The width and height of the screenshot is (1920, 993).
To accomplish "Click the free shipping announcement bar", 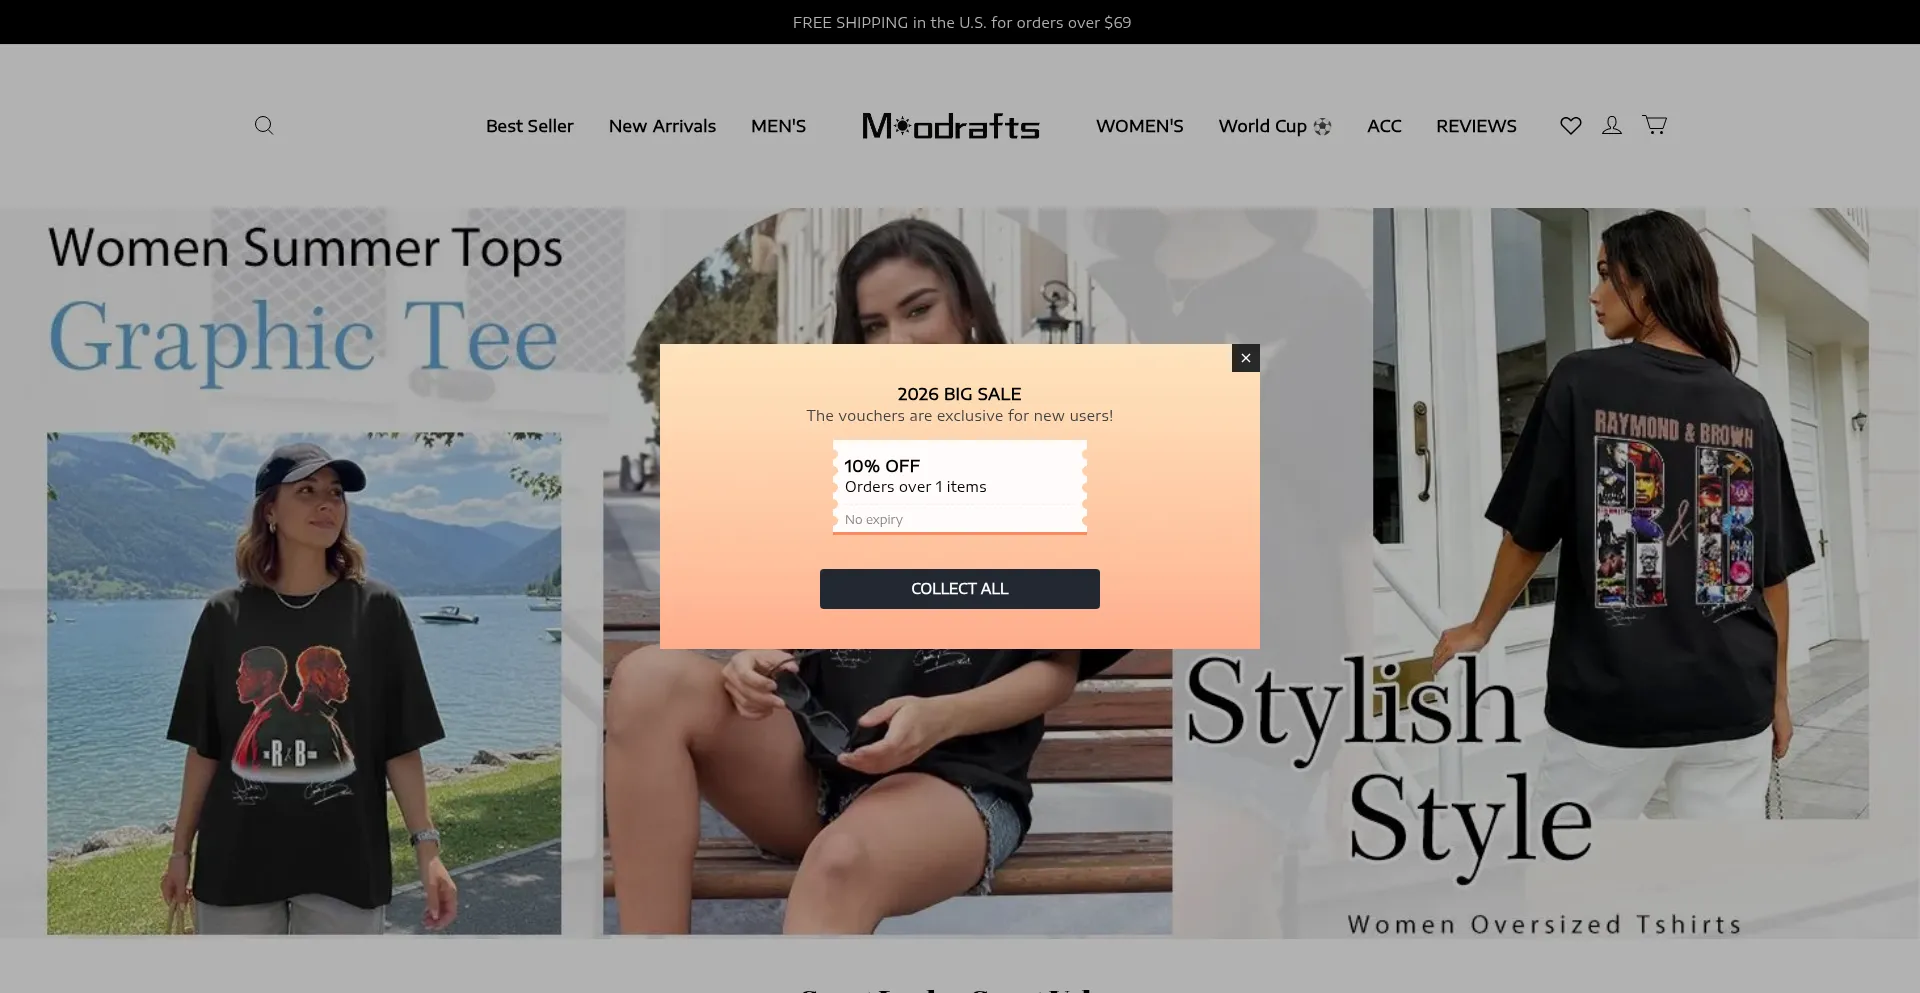I will pyautogui.click(x=961, y=22).
